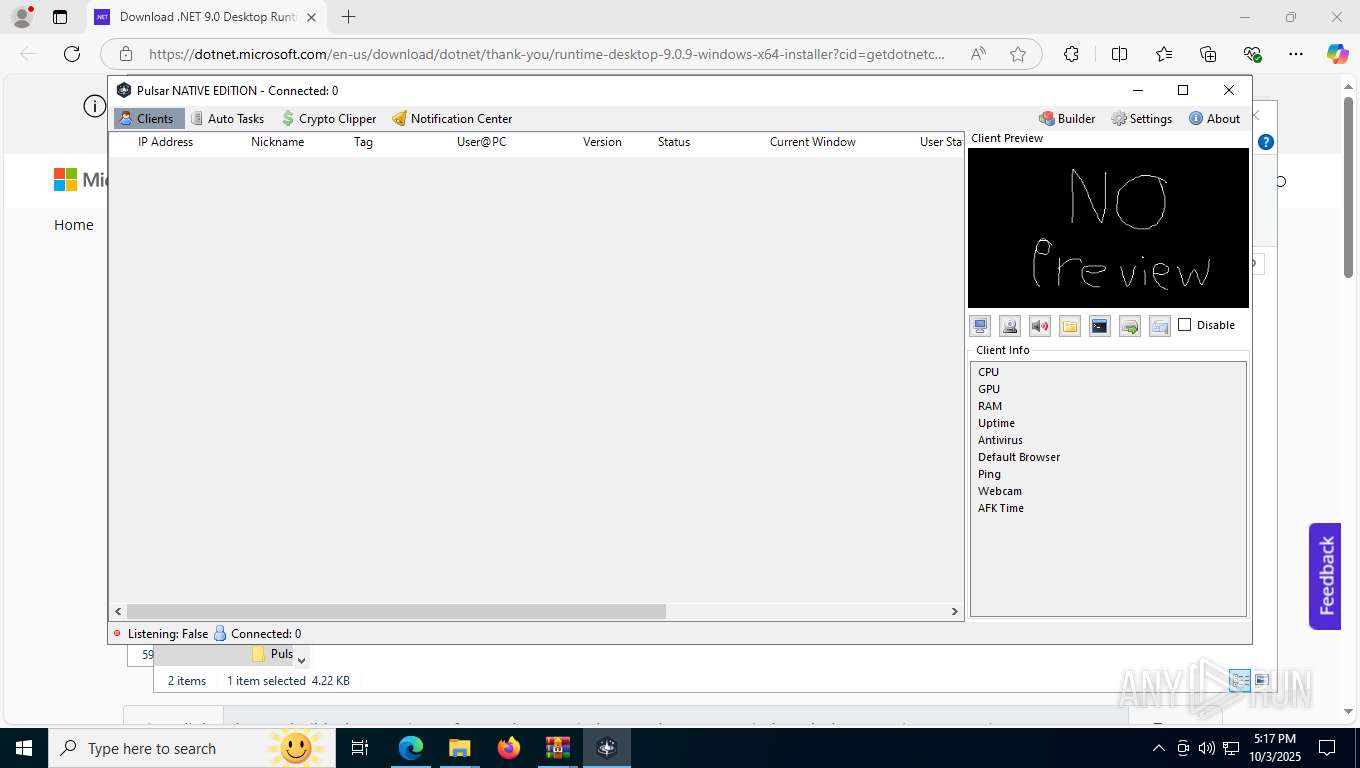
Task: Toggle Edge split screen icon
Action: coord(1120,54)
